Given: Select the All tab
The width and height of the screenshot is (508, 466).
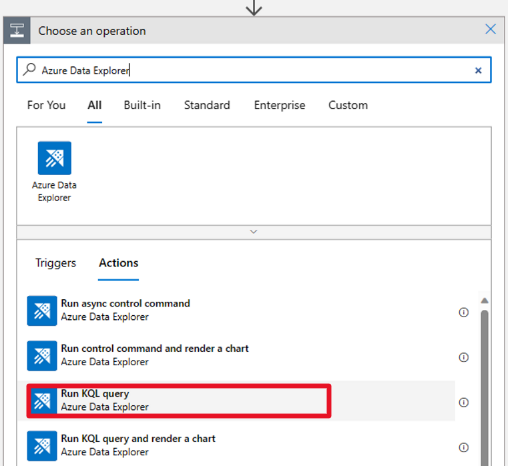Looking at the screenshot, I should [x=95, y=105].
